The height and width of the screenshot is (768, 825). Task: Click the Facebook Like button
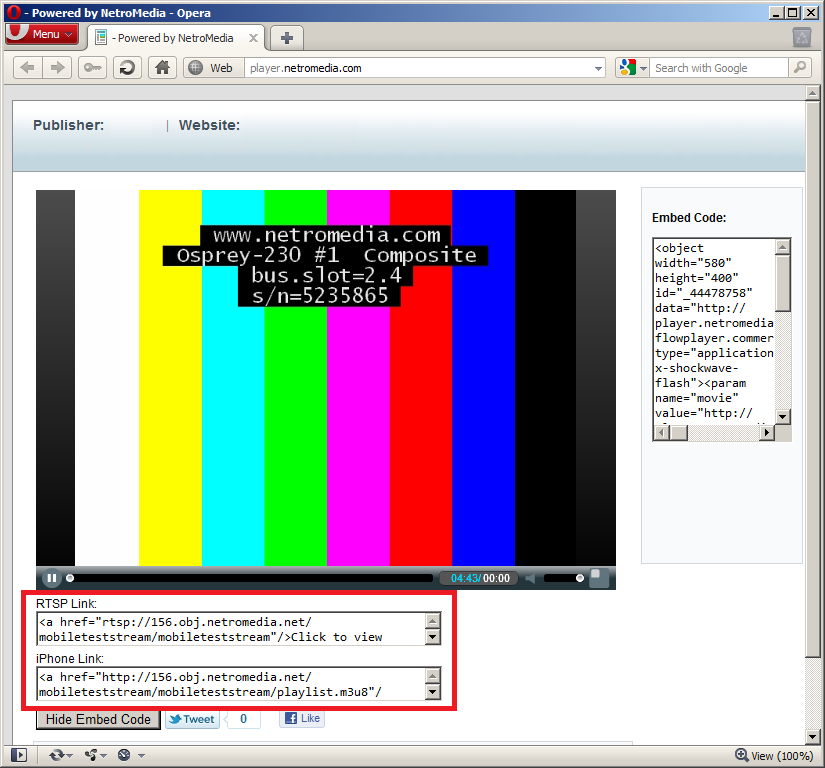pos(302,718)
